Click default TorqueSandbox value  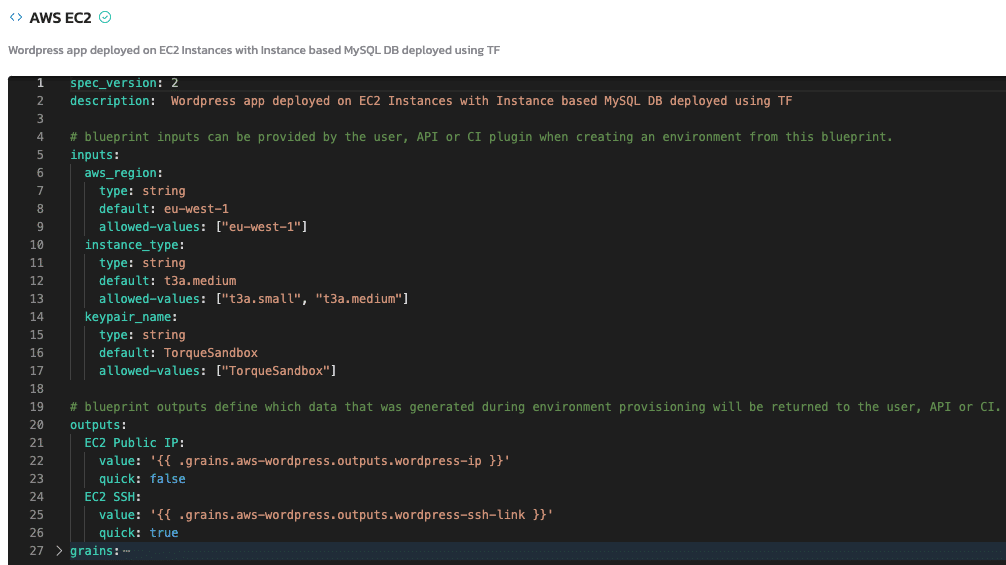pyautogui.click(x=210, y=352)
